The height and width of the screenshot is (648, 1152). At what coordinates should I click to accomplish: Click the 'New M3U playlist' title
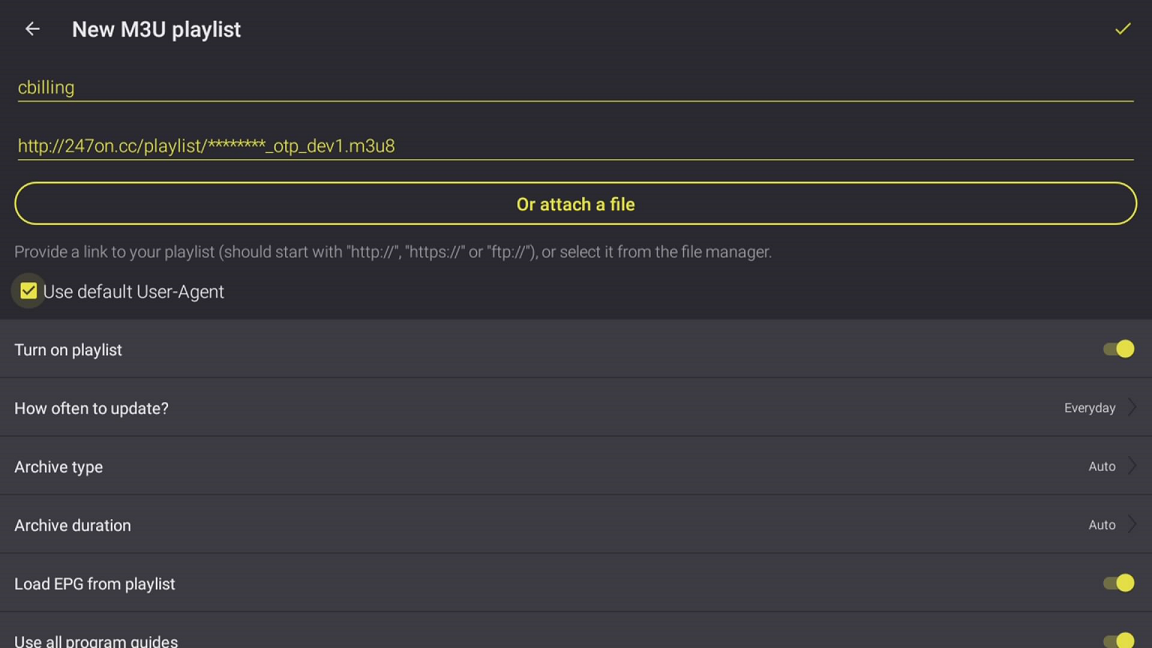click(156, 30)
